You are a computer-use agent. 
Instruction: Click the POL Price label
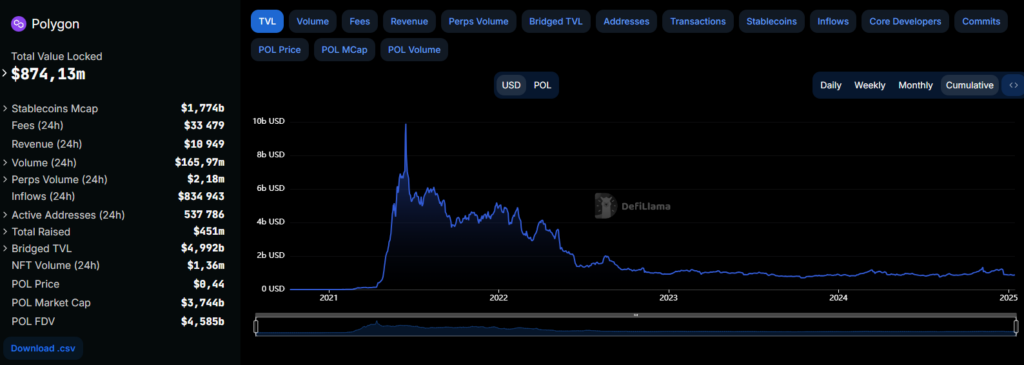tap(35, 285)
